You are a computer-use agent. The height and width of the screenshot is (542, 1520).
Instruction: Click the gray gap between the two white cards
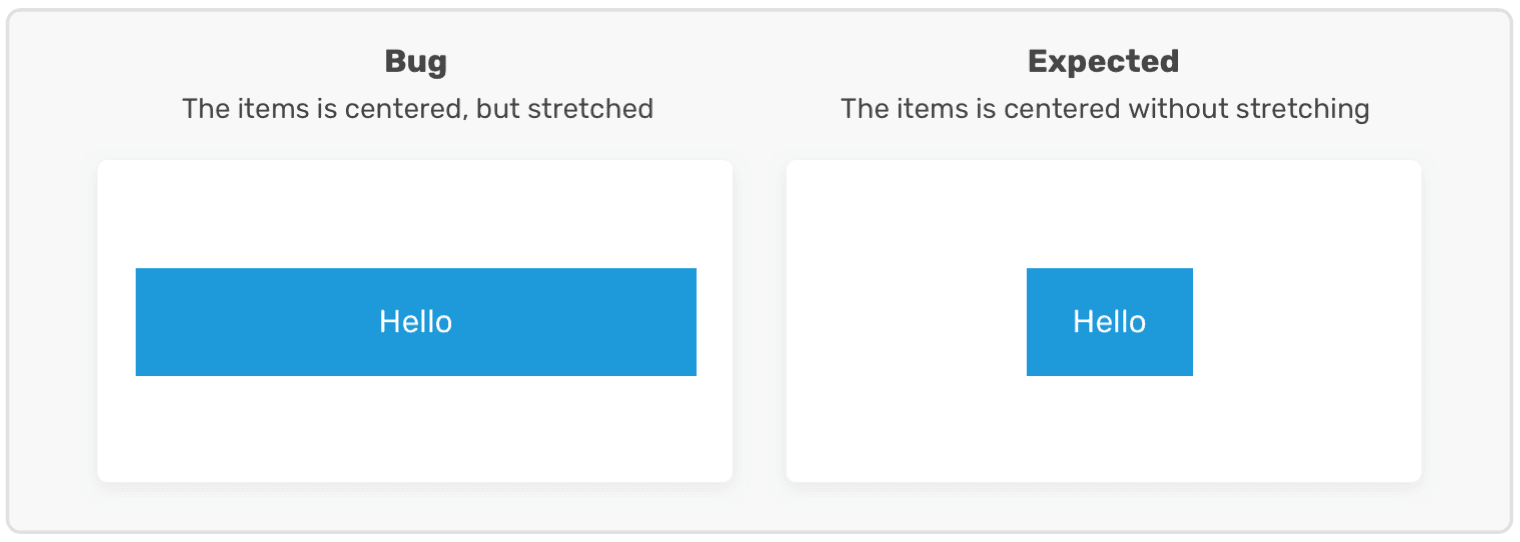click(x=759, y=322)
